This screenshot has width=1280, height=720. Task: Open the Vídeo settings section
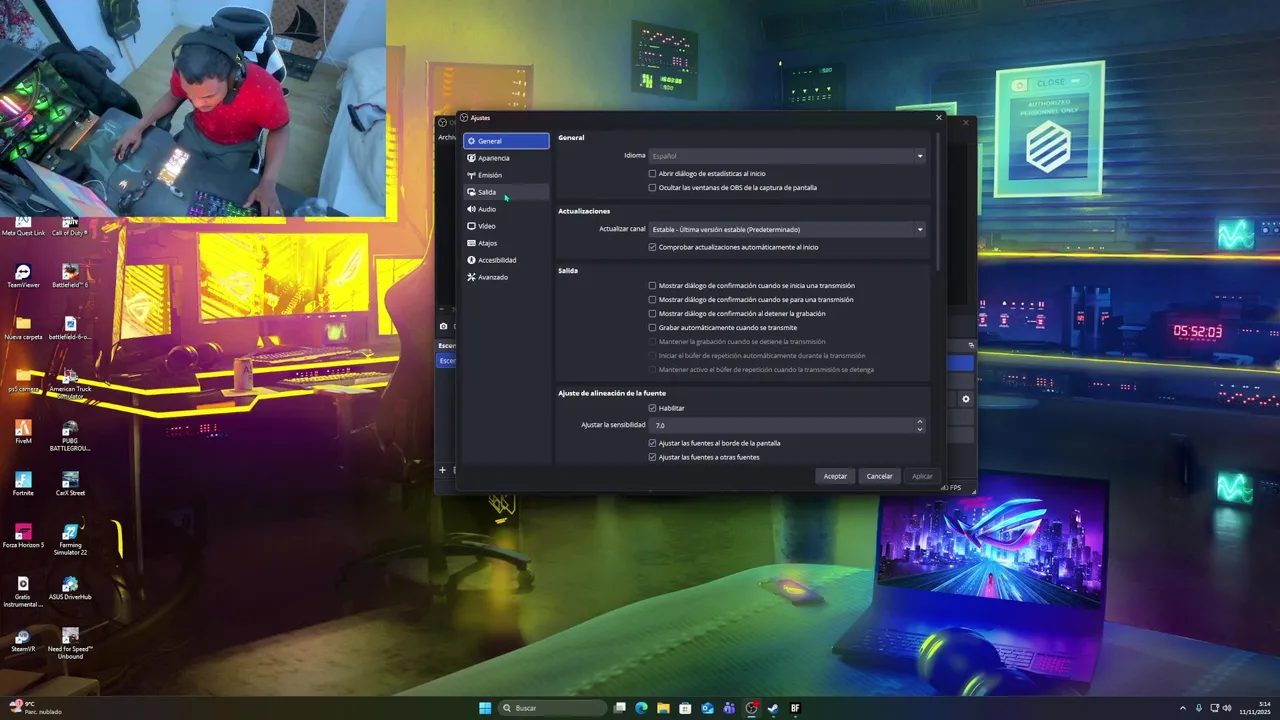[506, 226]
